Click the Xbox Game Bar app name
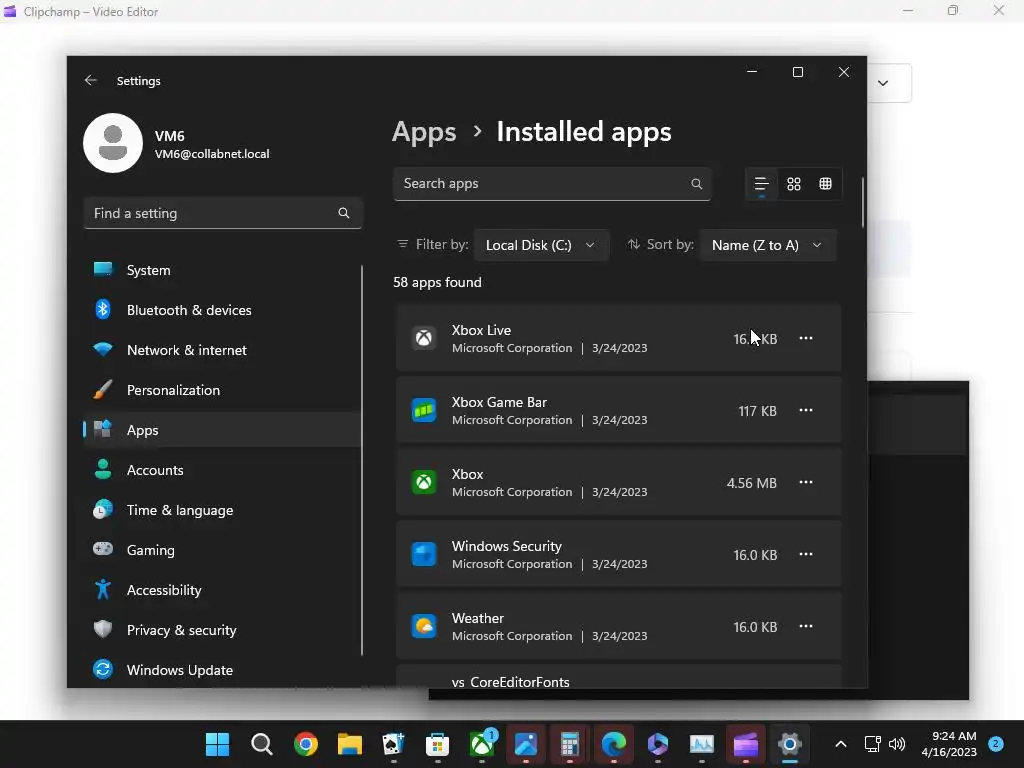This screenshot has width=1024, height=768. pos(499,402)
